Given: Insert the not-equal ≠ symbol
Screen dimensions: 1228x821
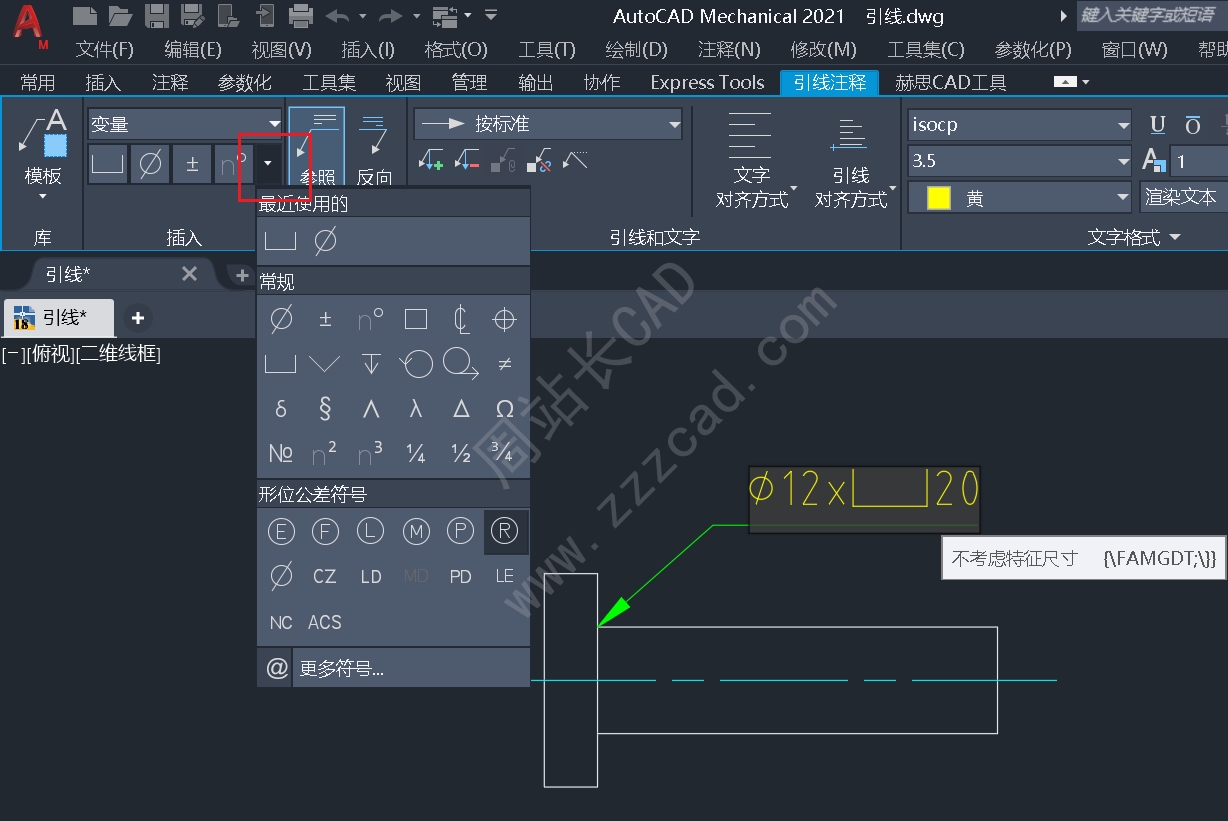Looking at the screenshot, I should tap(504, 364).
